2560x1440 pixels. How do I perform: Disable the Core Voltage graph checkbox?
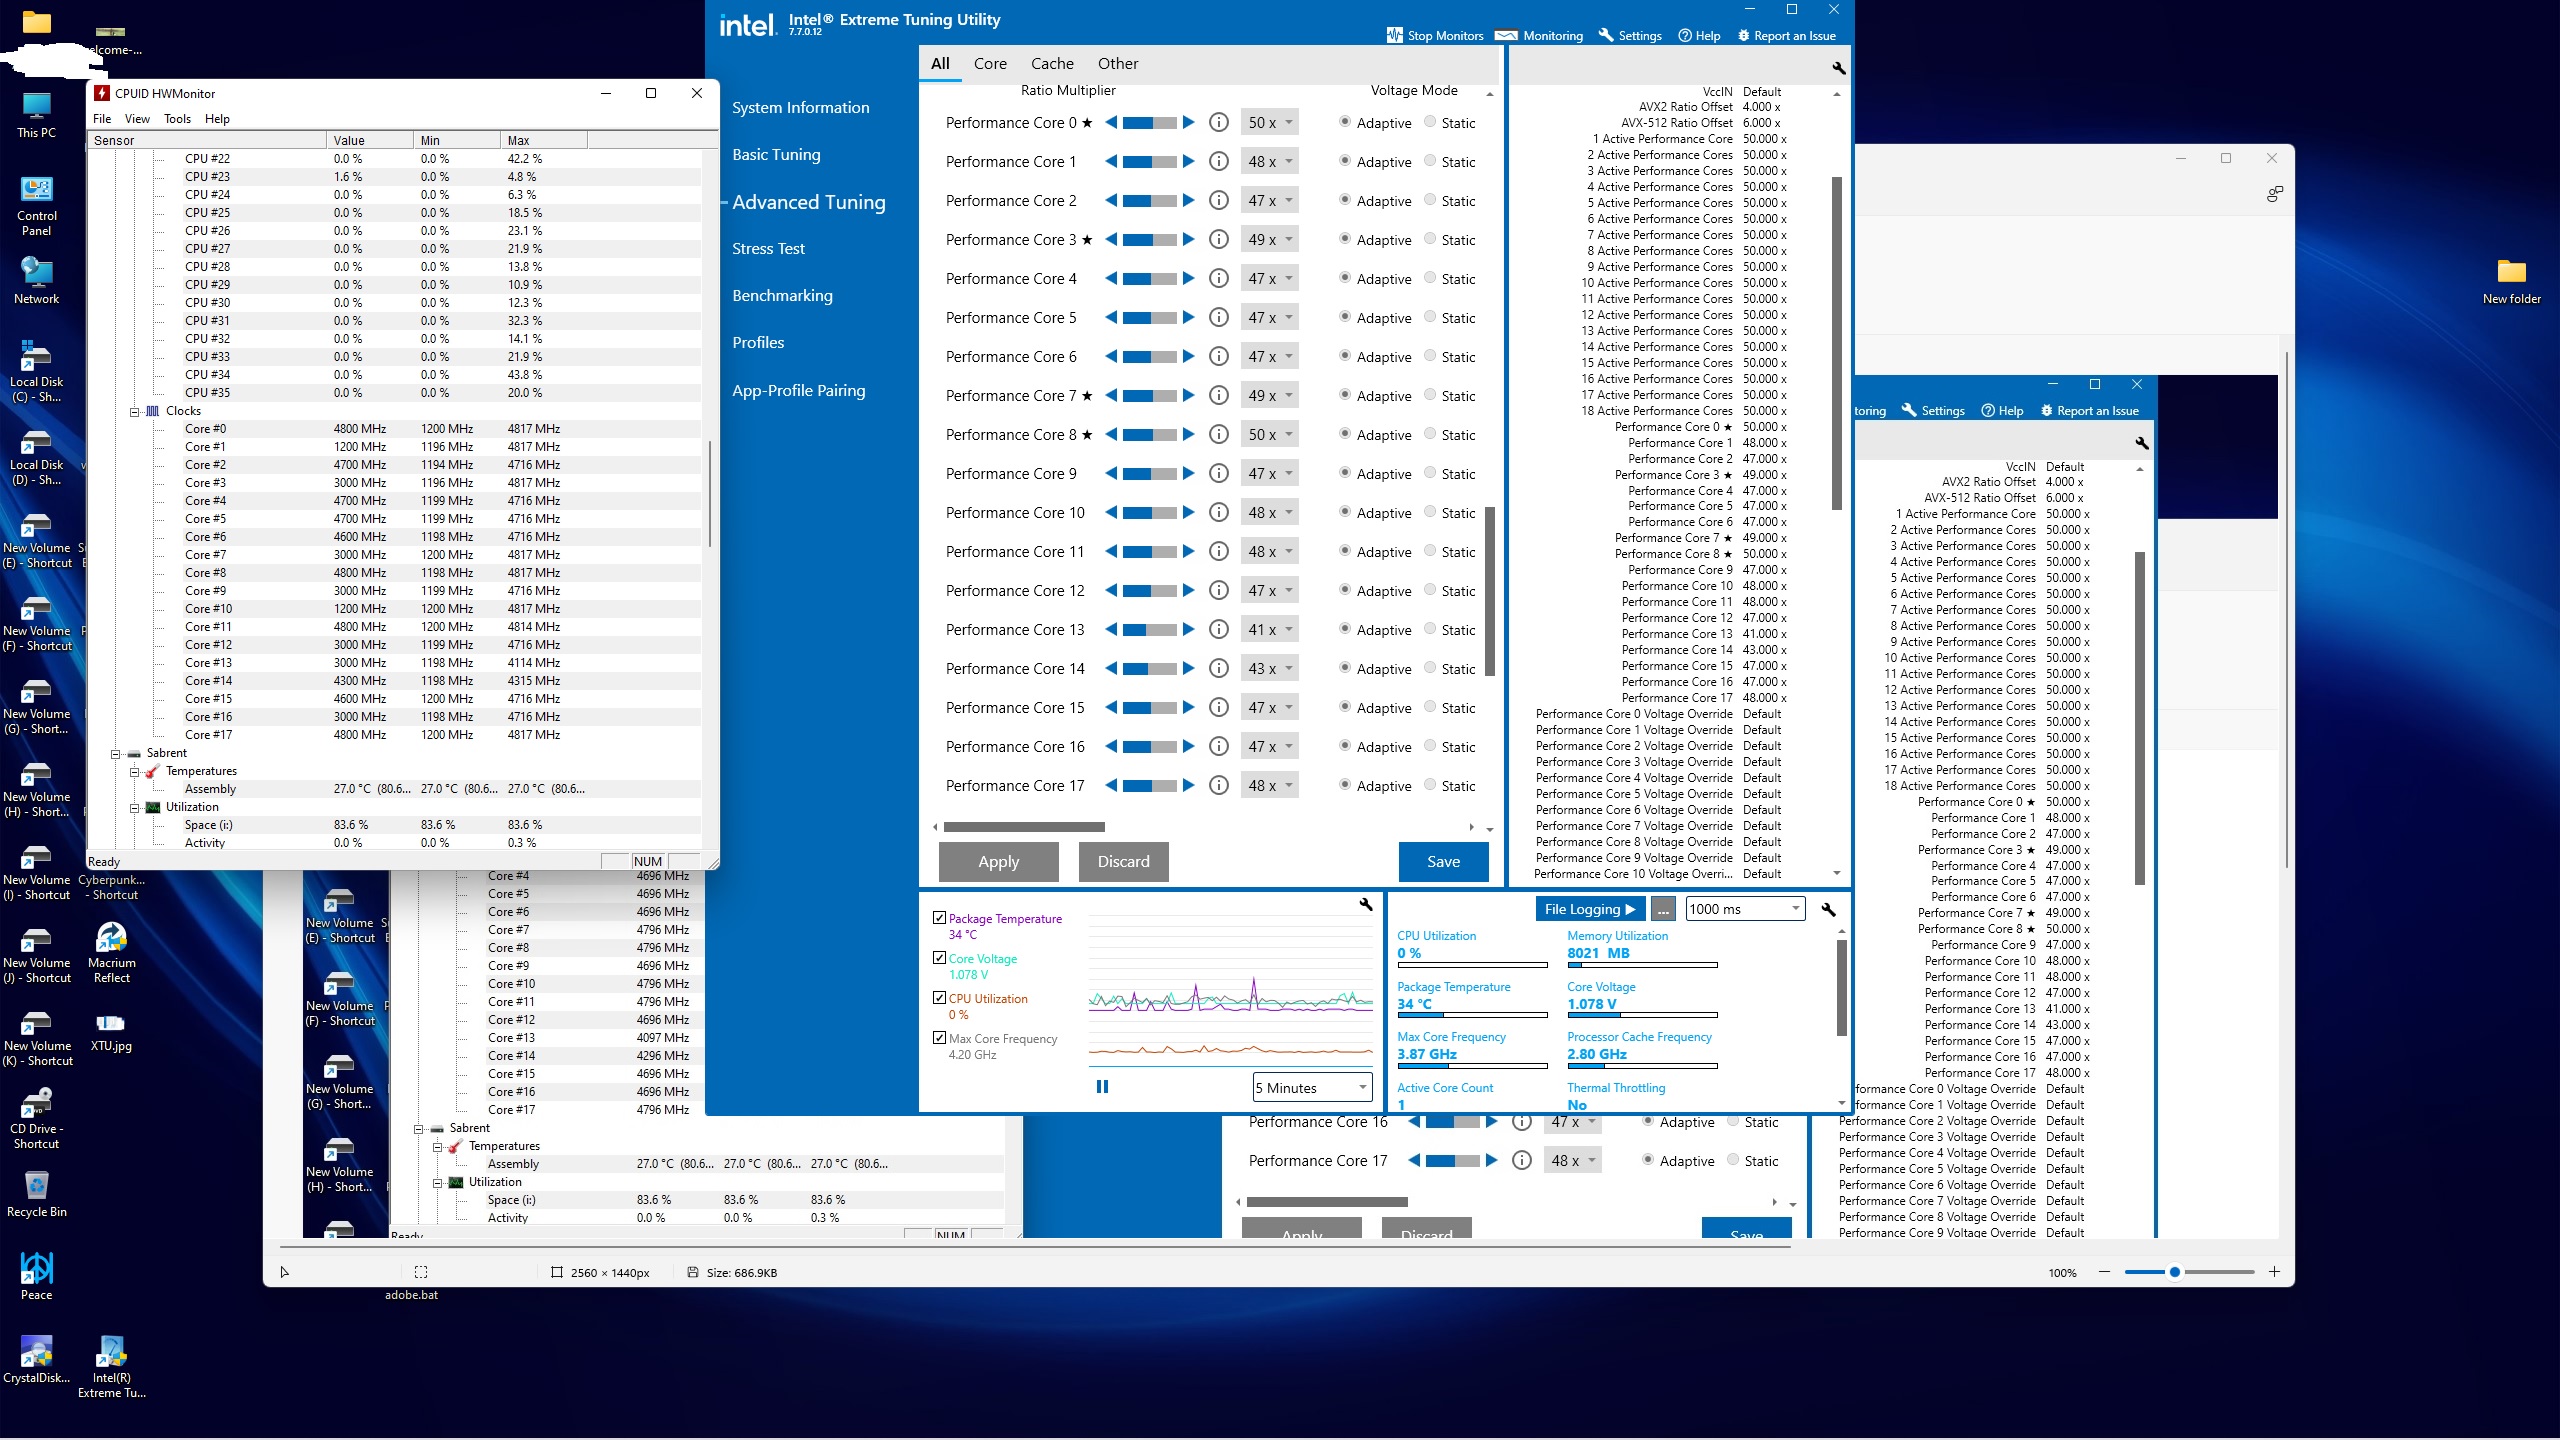coord(939,957)
